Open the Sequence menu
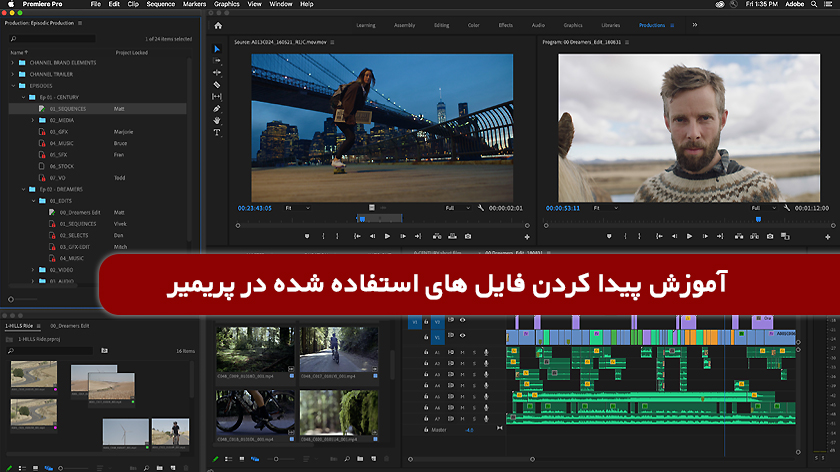840x472 pixels. click(x=161, y=4)
